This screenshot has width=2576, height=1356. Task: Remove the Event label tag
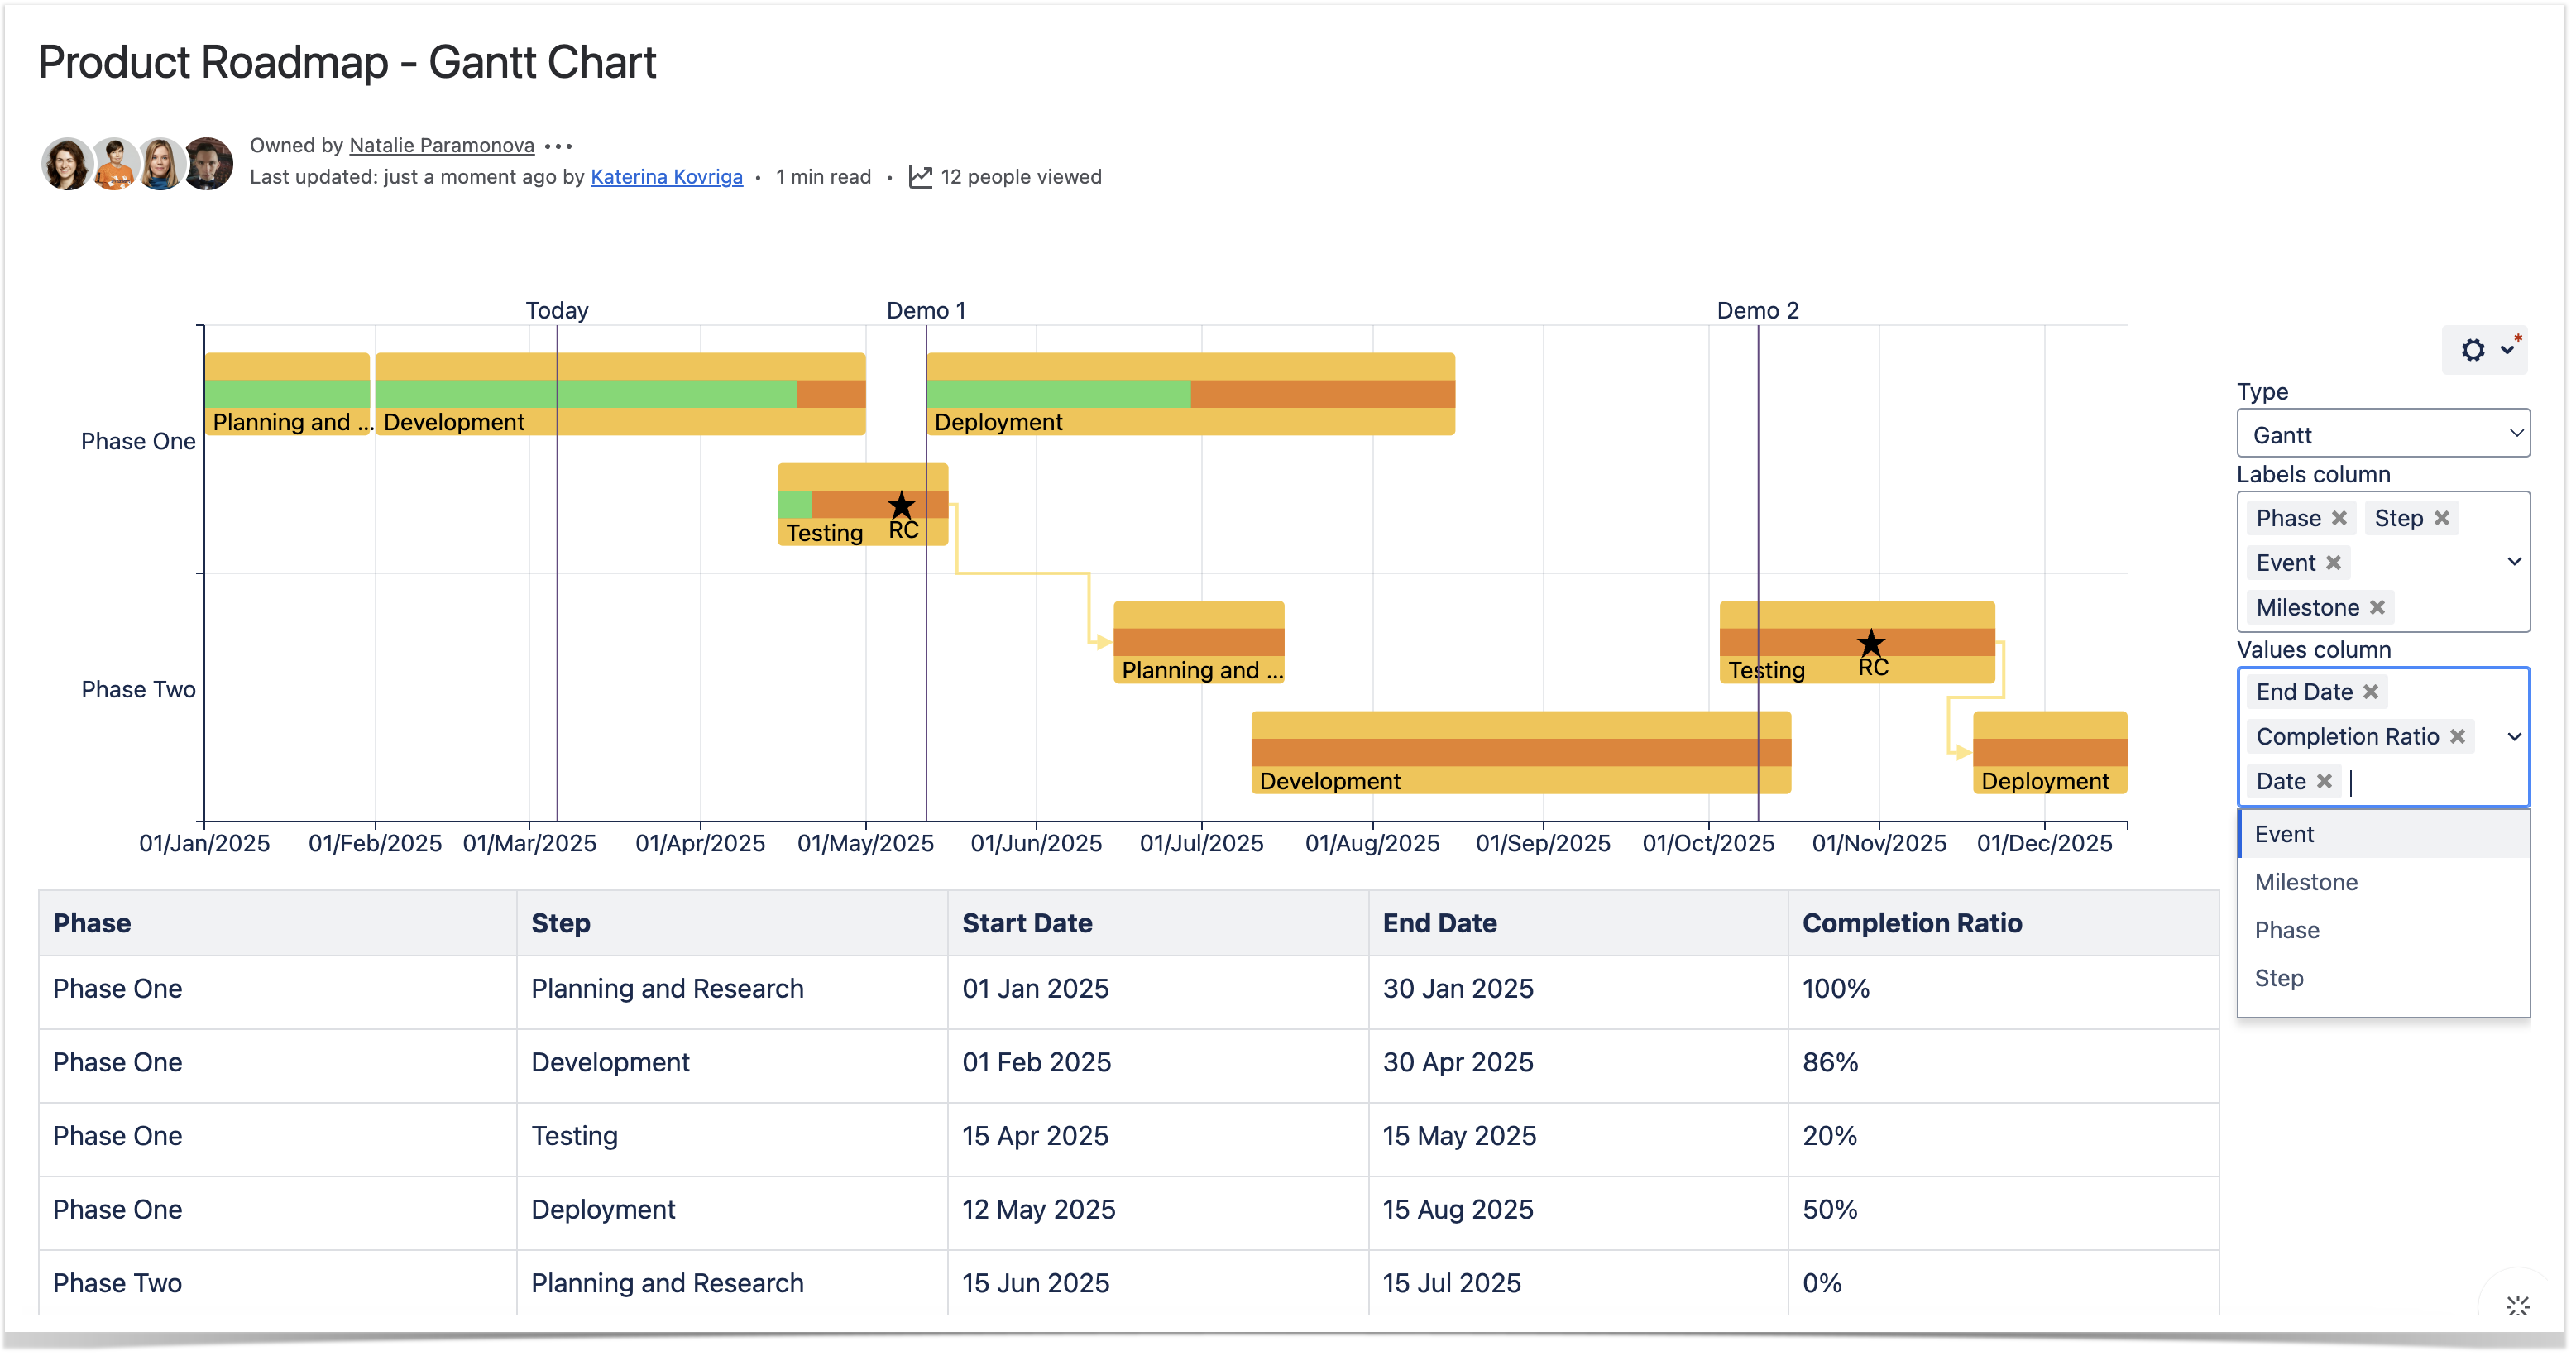click(x=2334, y=563)
